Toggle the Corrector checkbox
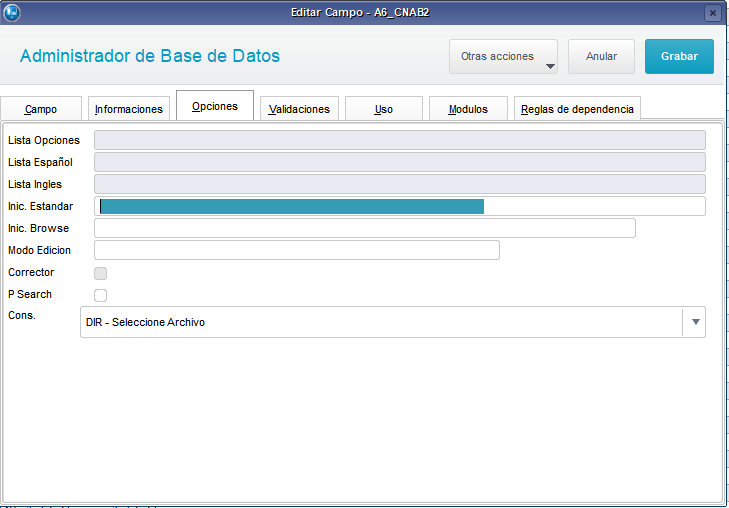The height and width of the screenshot is (508, 729). (x=100, y=273)
